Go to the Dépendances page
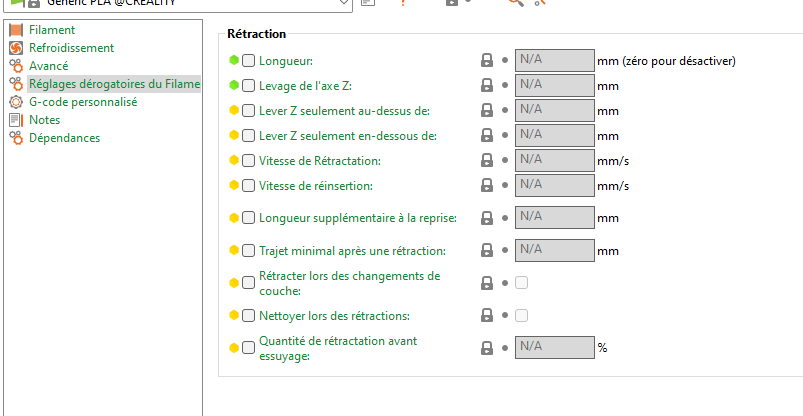This screenshot has width=803, height=416. 64,138
